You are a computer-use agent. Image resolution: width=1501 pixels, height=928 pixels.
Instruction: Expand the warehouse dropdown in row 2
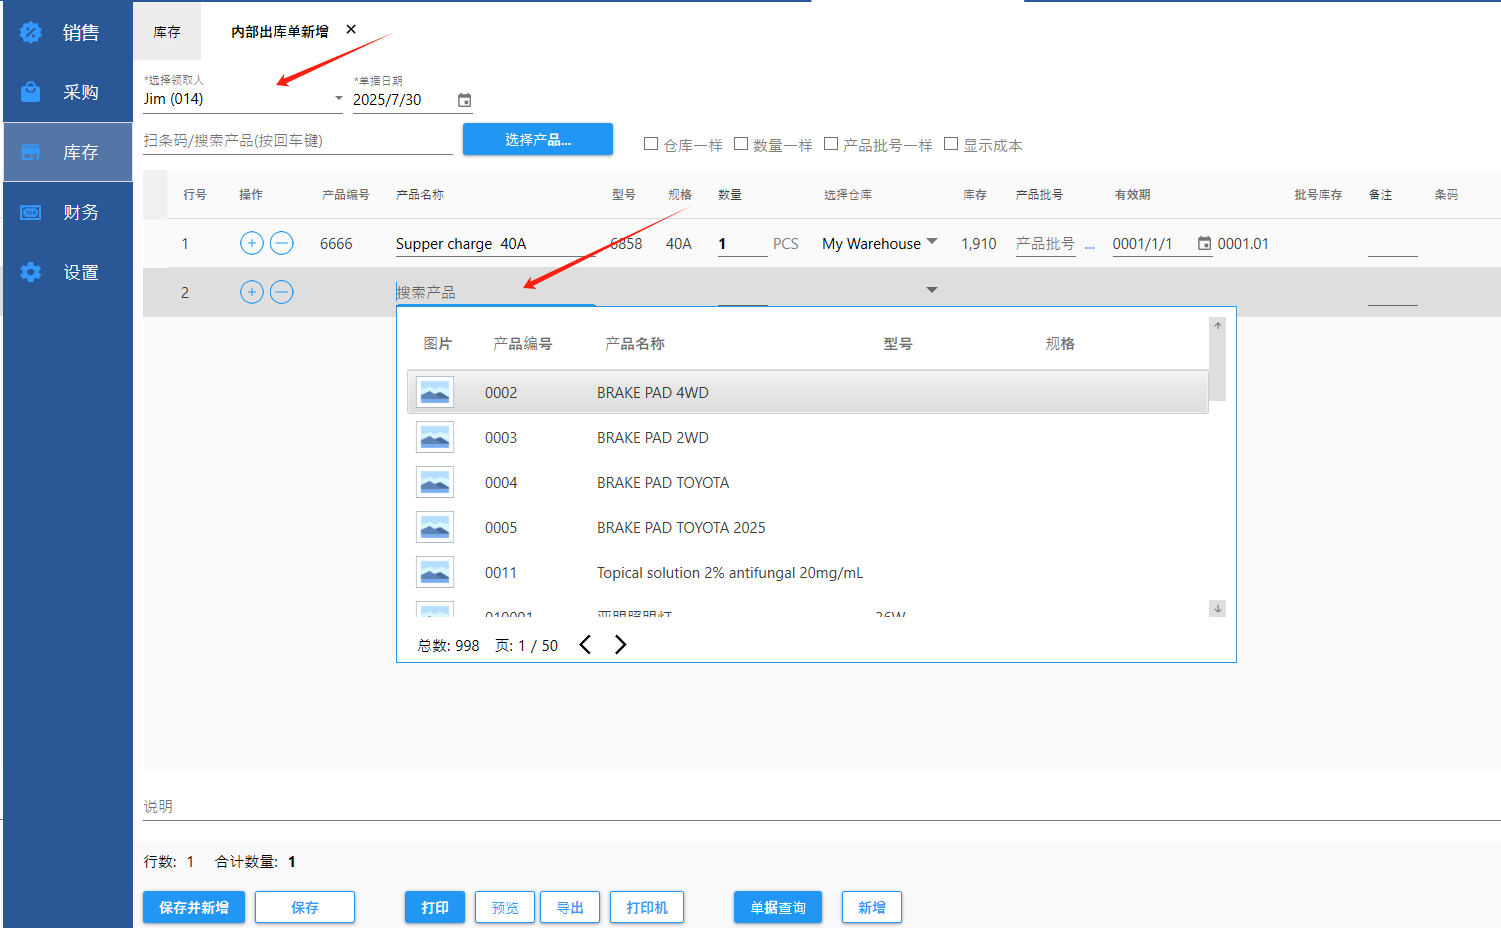pos(932,291)
